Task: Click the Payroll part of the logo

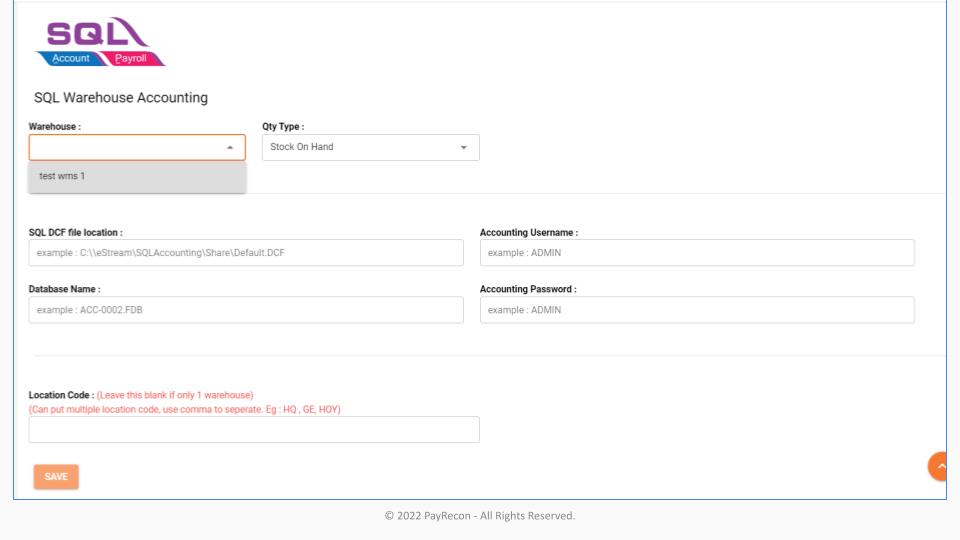Action: point(130,59)
